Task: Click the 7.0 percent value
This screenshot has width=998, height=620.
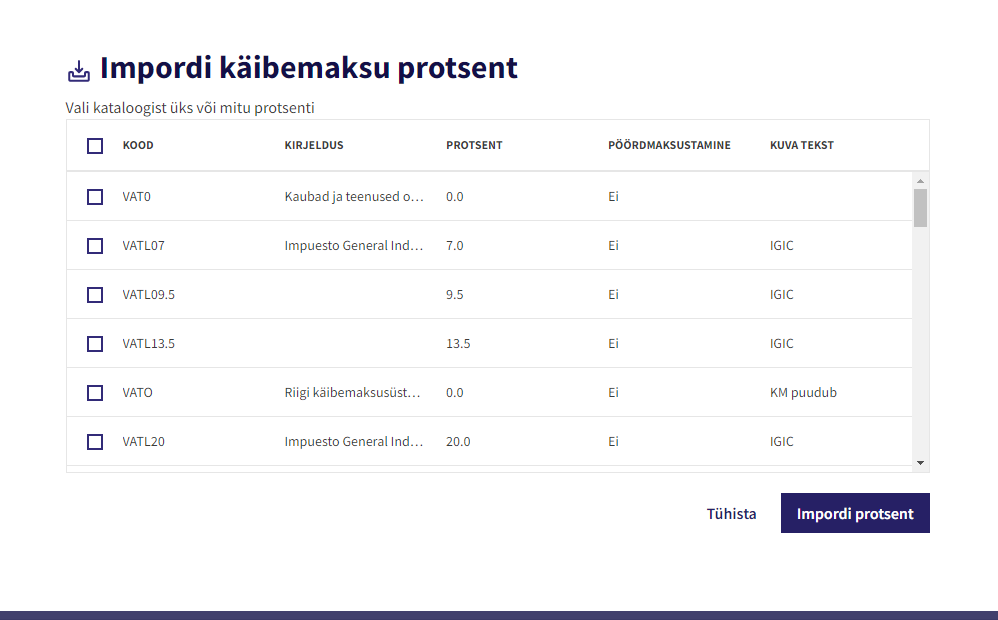Action: pyautogui.click(x=454, y=246)
